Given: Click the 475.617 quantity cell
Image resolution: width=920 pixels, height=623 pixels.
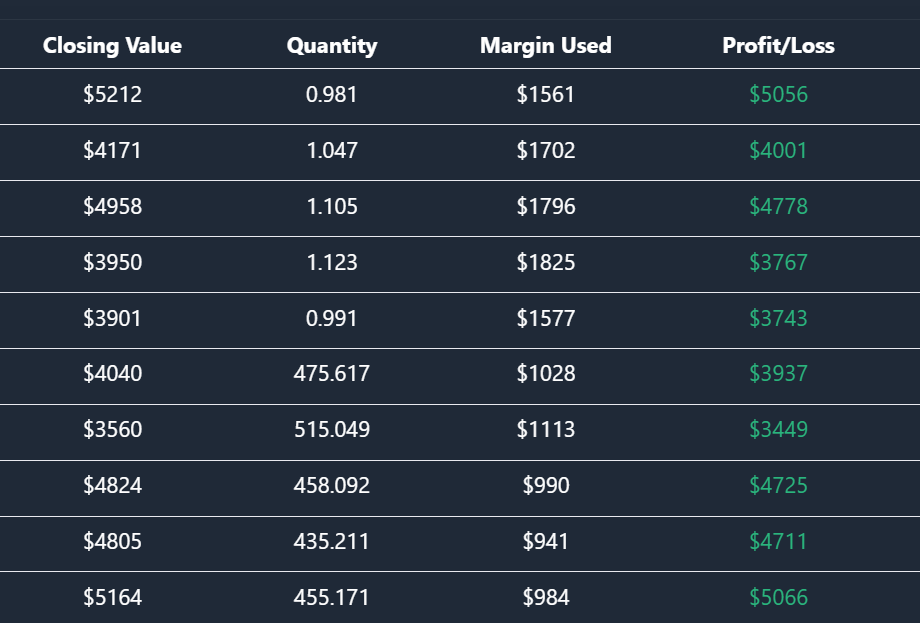Looking at the screenshot, I should pyautogui.click(x=332, y=374).
